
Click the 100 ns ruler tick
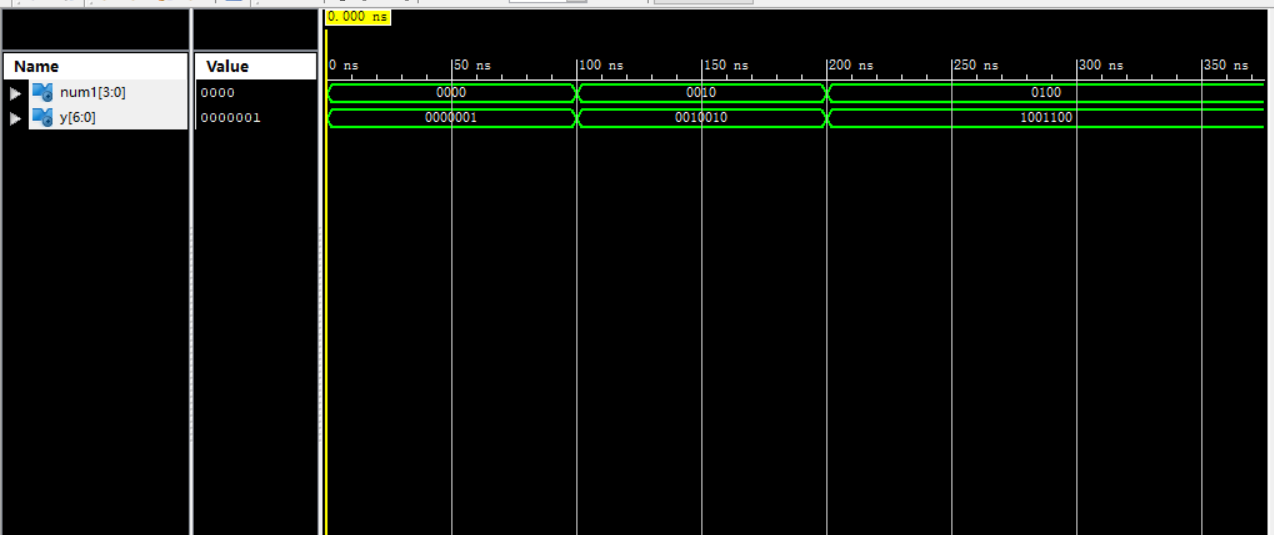pos(601,66)
